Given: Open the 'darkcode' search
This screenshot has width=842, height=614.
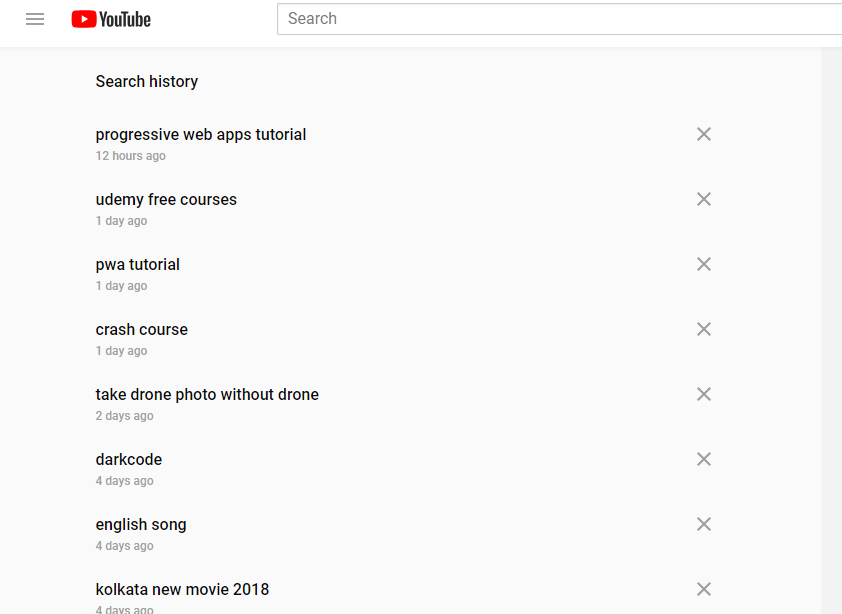Looking at the screenshot, I should tap(129, 460).
